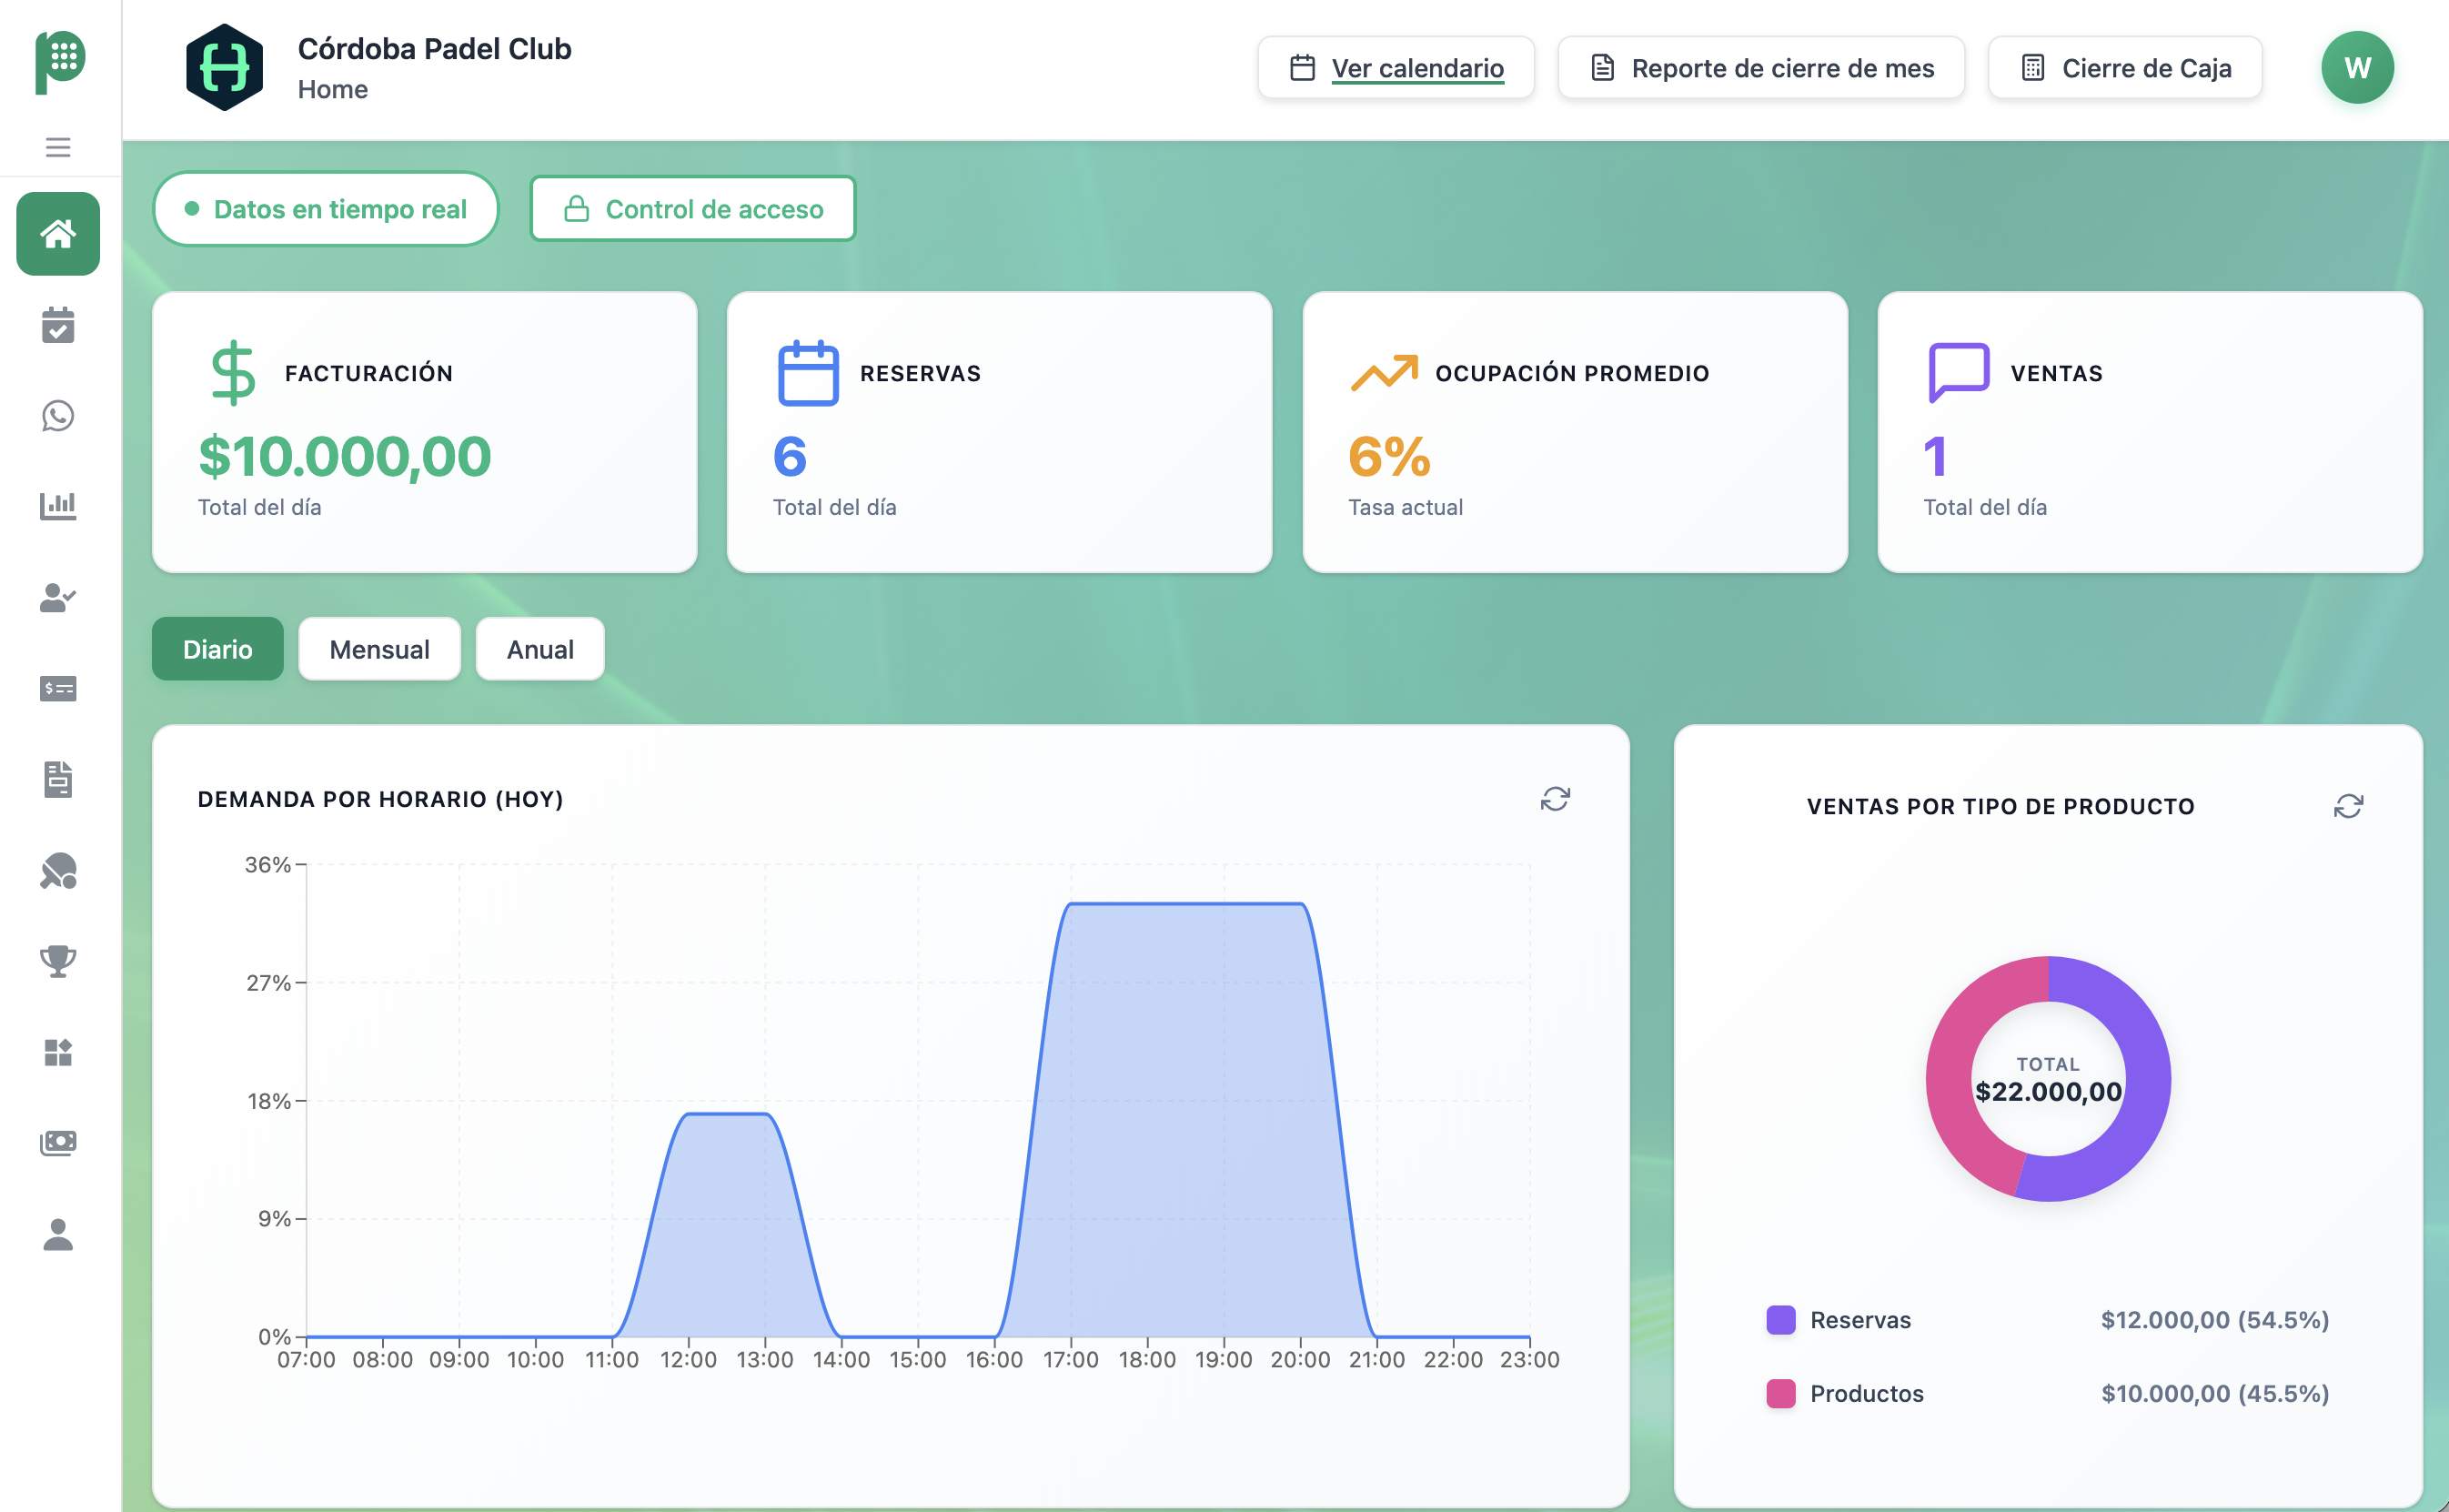Open the clients section with user-check icon

(58, 598)
